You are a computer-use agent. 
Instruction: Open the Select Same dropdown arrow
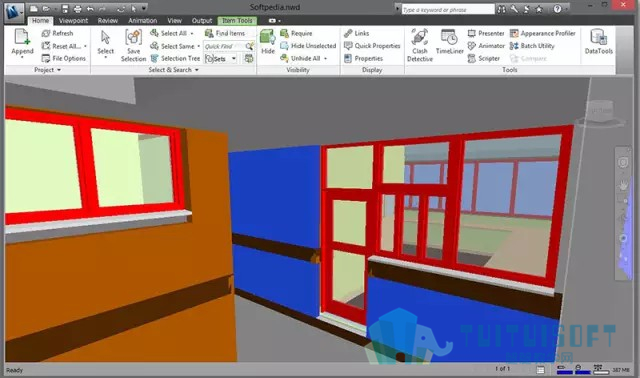coord(198,46)
